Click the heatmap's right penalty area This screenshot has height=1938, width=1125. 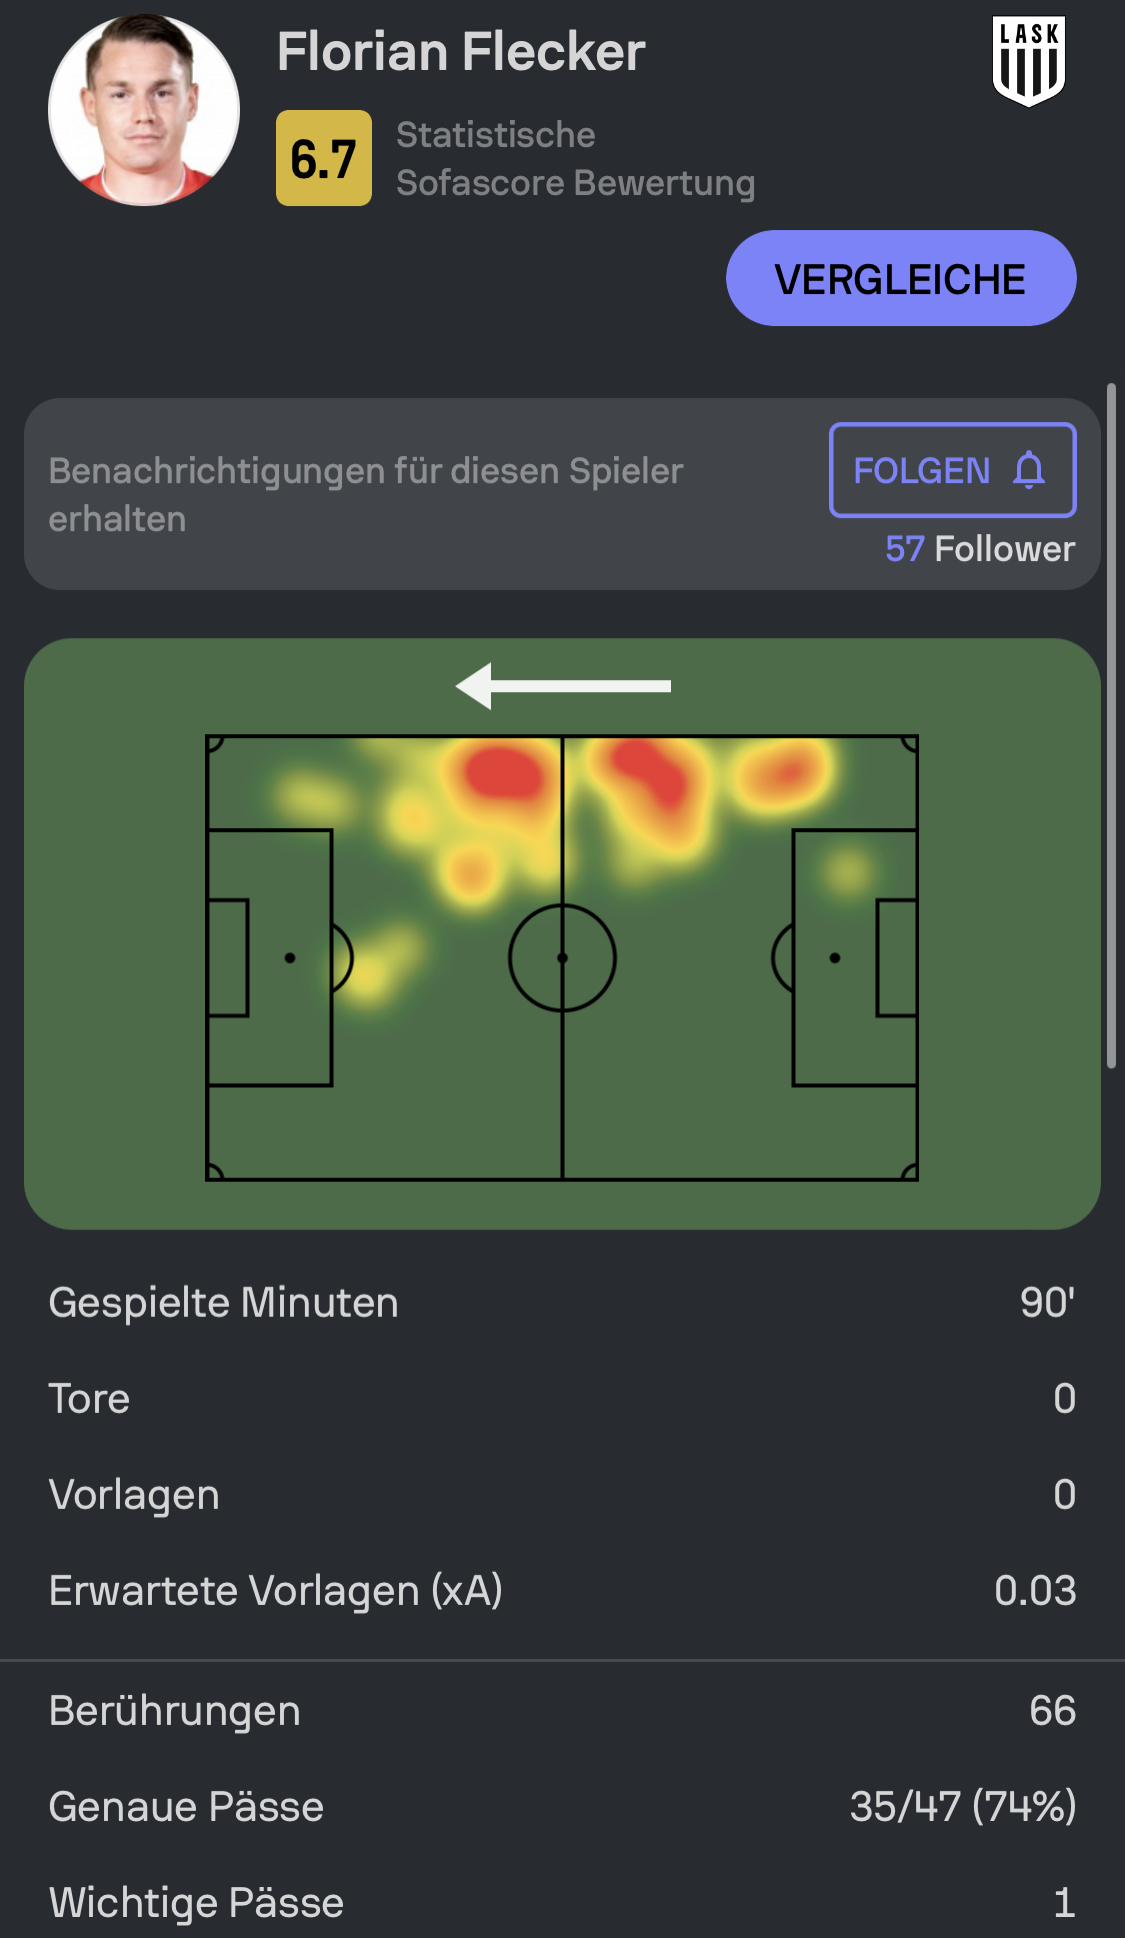coord(855,958)
